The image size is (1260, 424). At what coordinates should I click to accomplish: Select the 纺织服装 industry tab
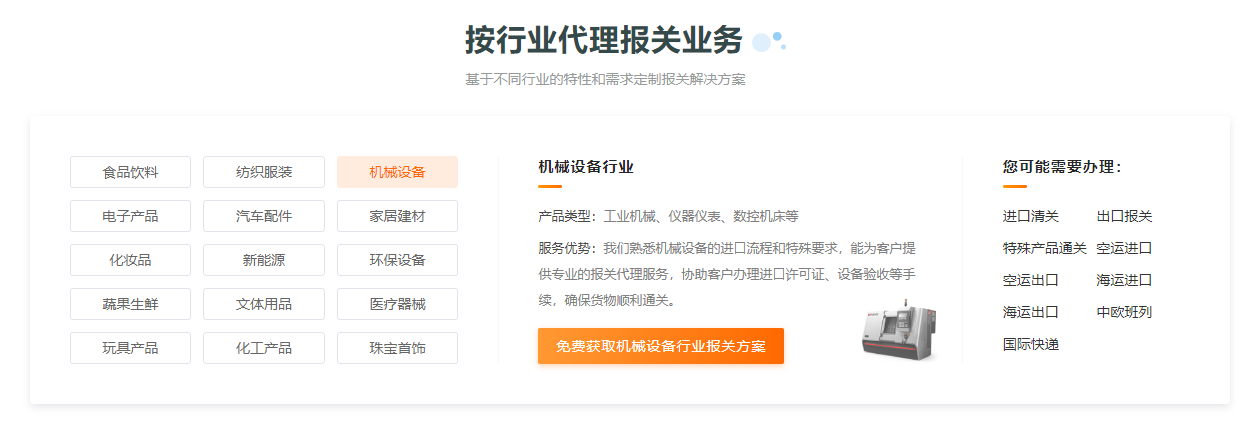(264, 172)
